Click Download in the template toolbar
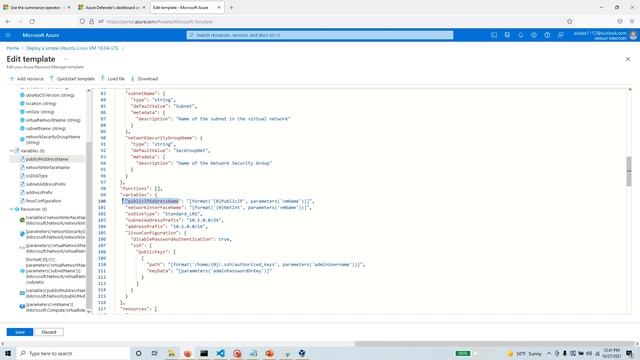 click(x=144, y=79)
